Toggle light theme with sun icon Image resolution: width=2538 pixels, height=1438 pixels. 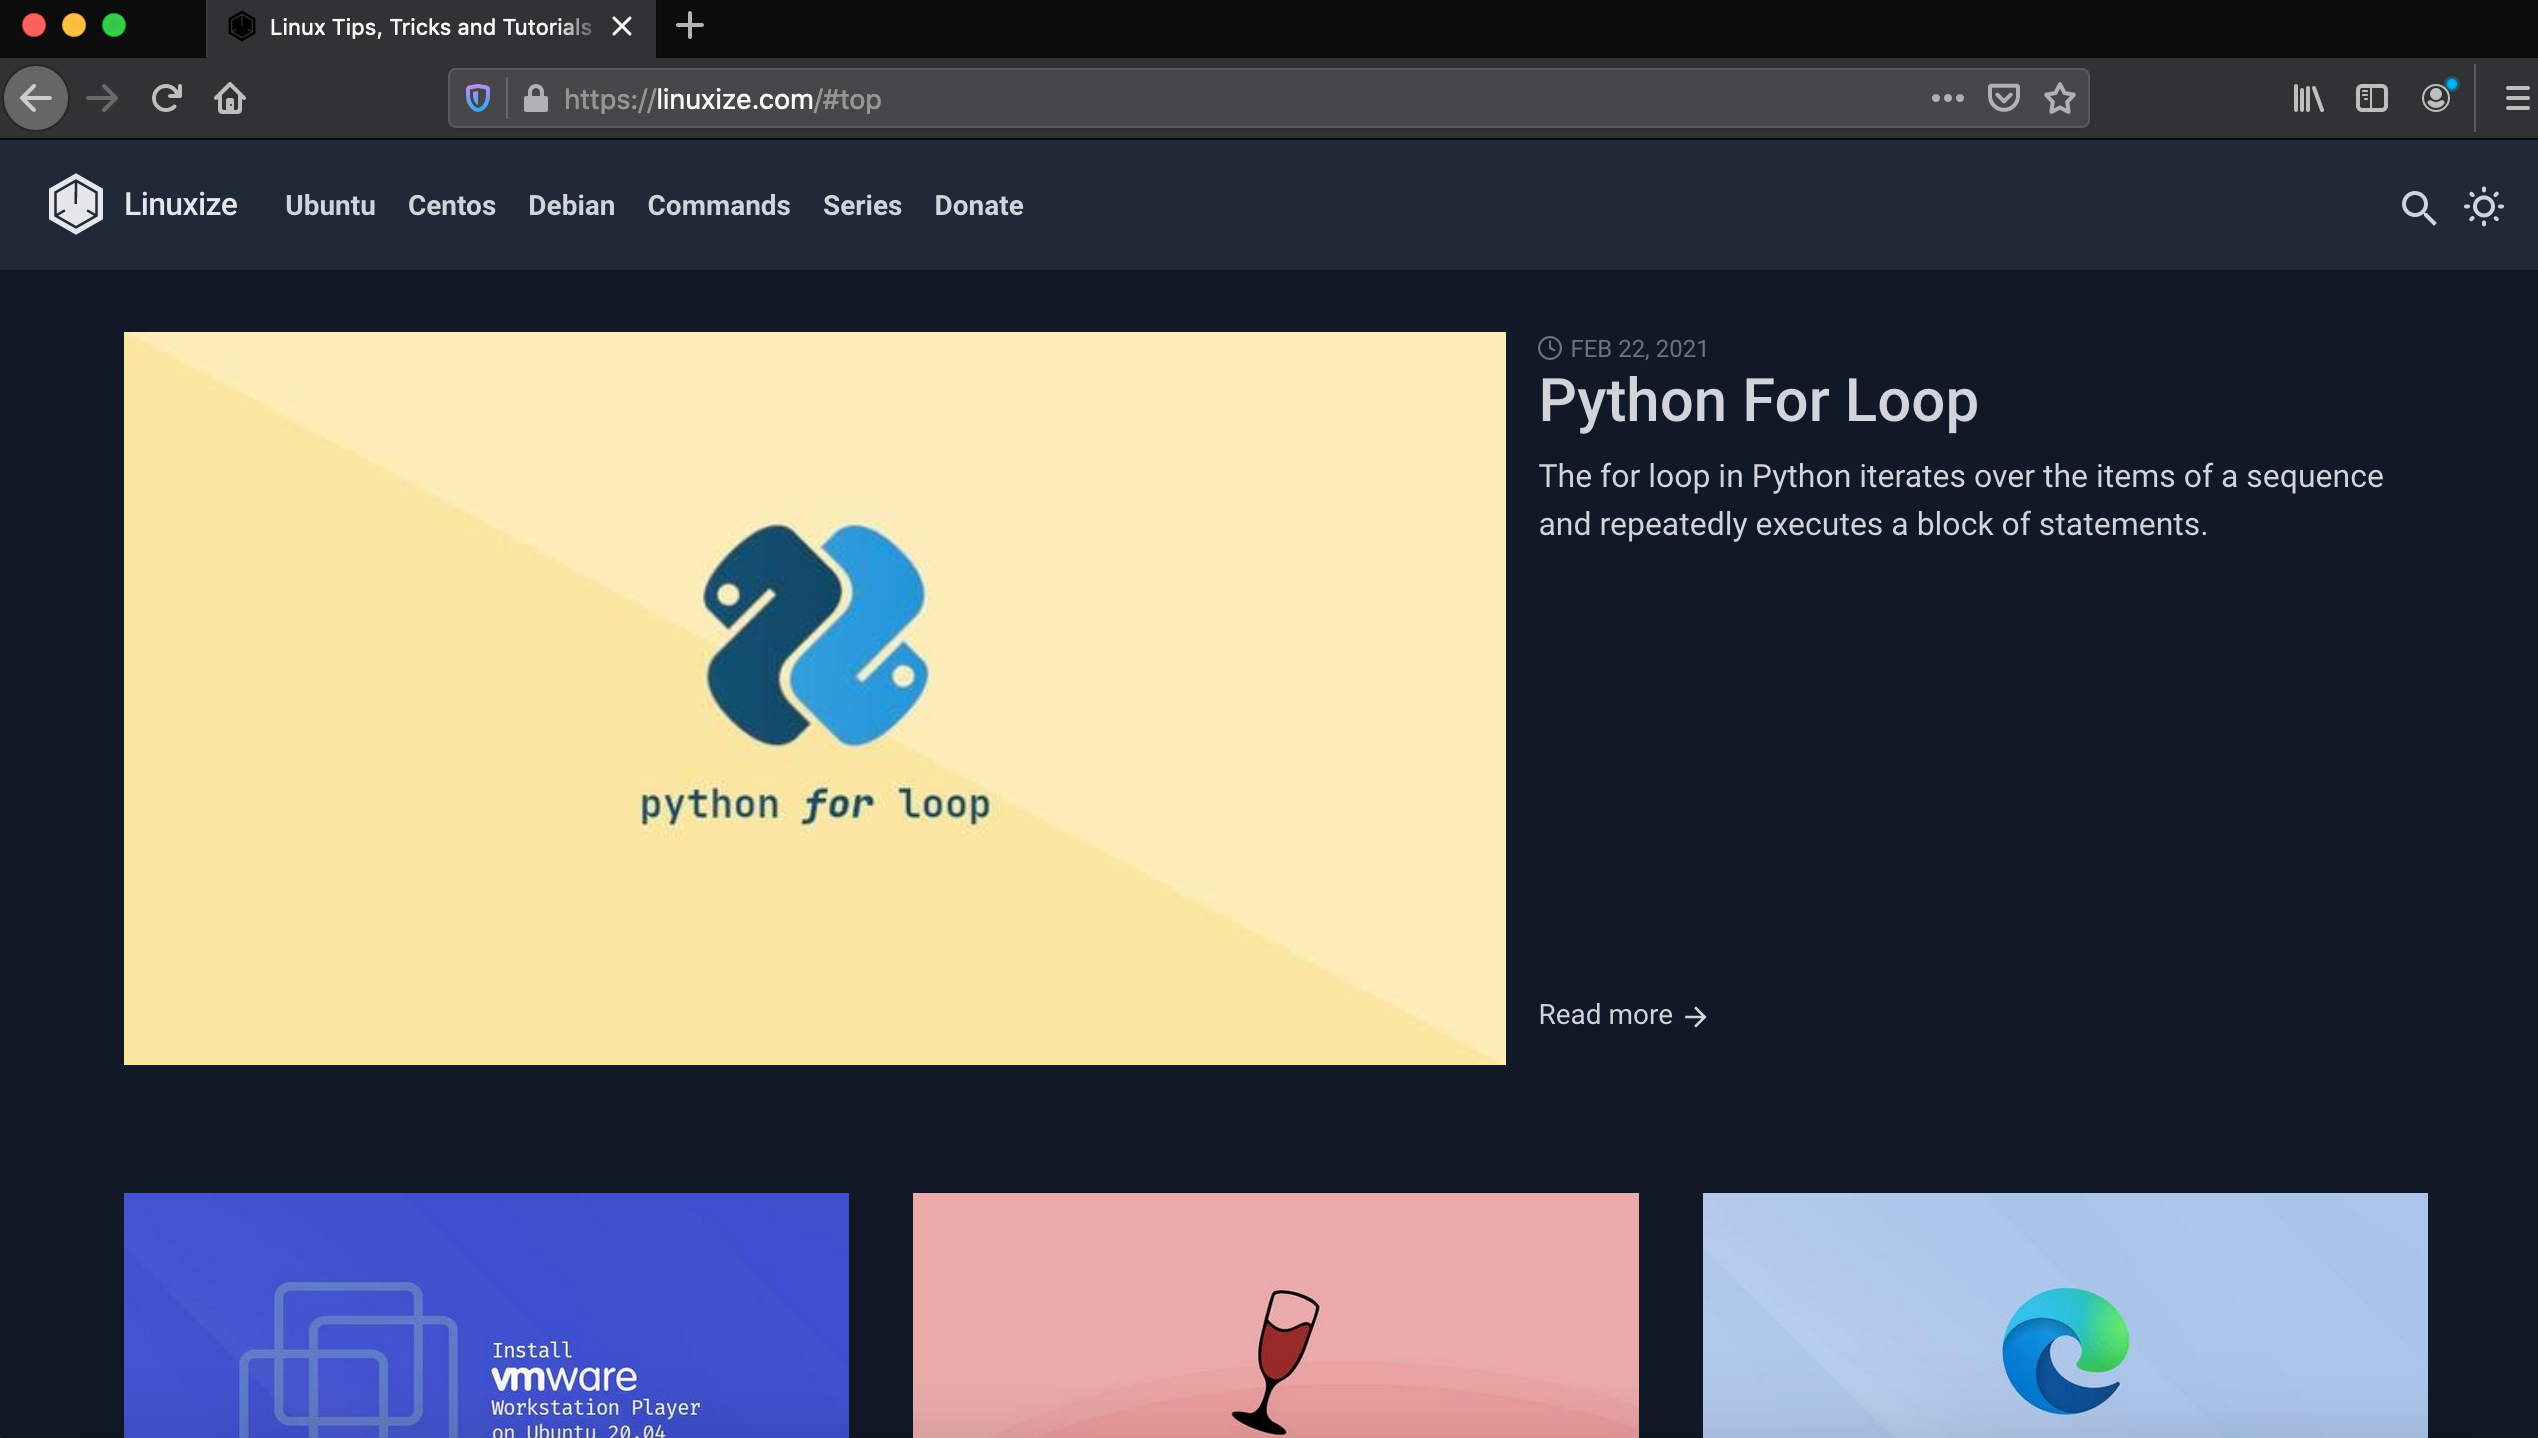pyautogui.click(x=2484, y=207)
